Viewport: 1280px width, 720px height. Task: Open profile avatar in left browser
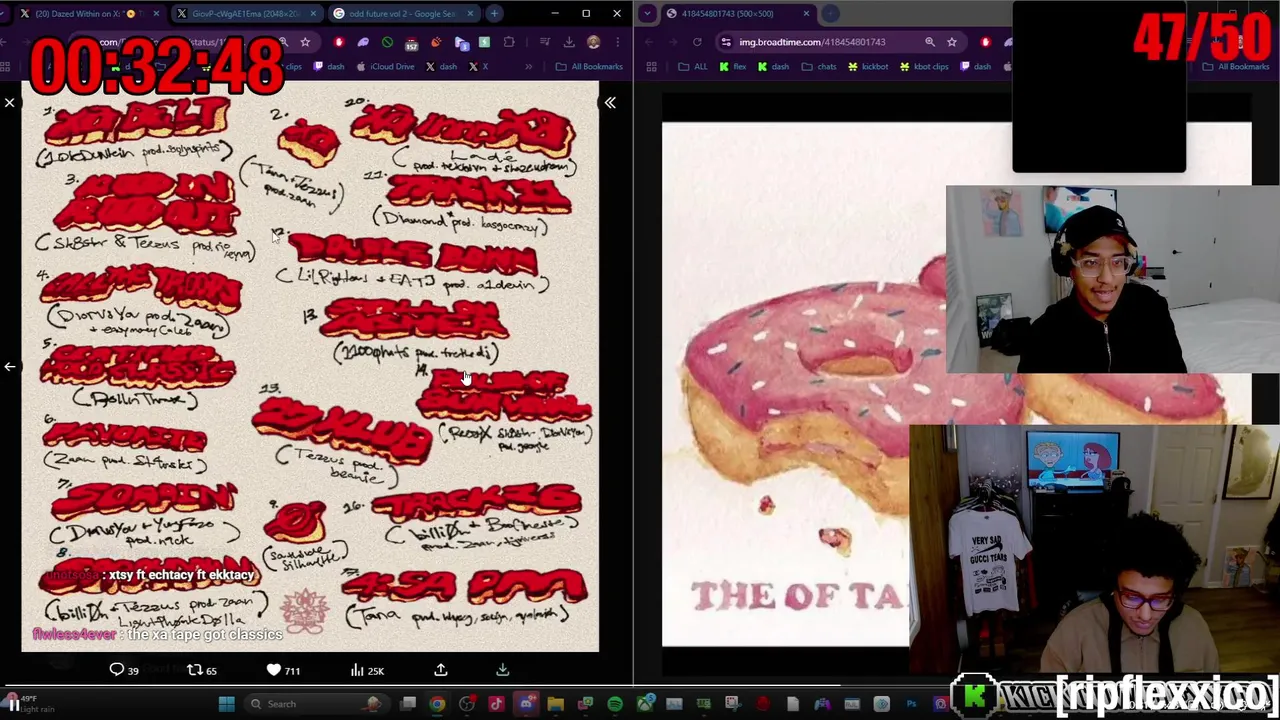pyautogui.click(x=593, y=42)
